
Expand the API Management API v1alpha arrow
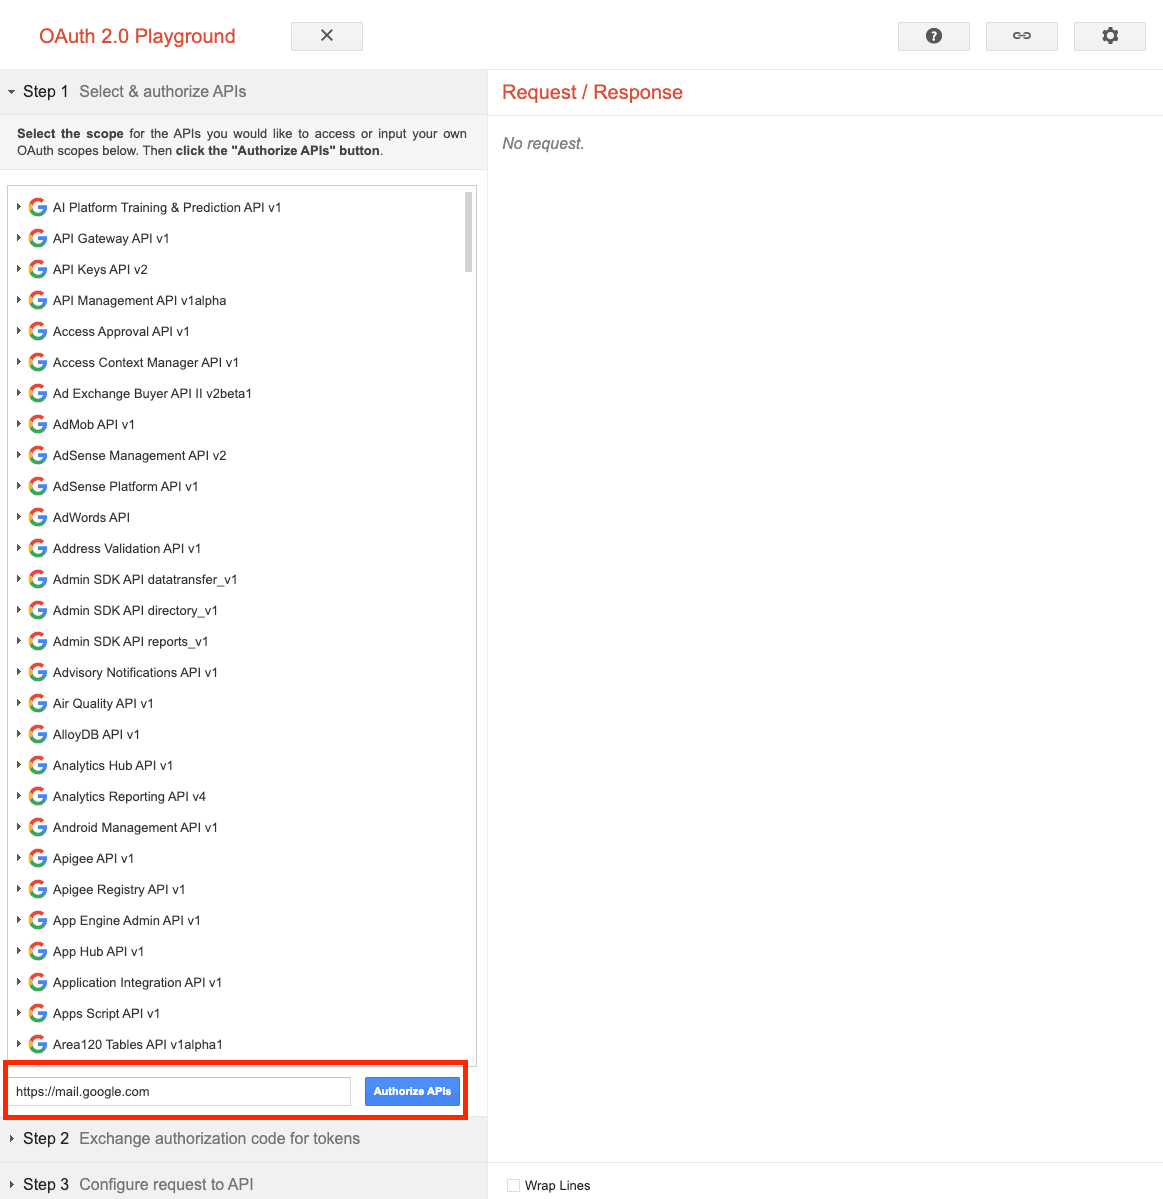pyautogui.click(x=18, y=301)
